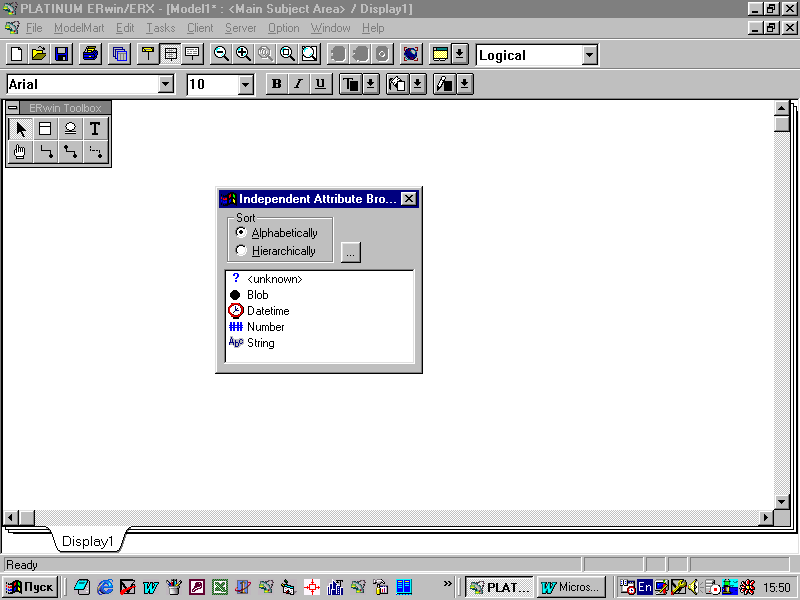The height and width of the screenshot is (600, 800).
Task: Select the non-identifying dashed relationship tool
Action: pyautogui.click(x=95, y=152)
